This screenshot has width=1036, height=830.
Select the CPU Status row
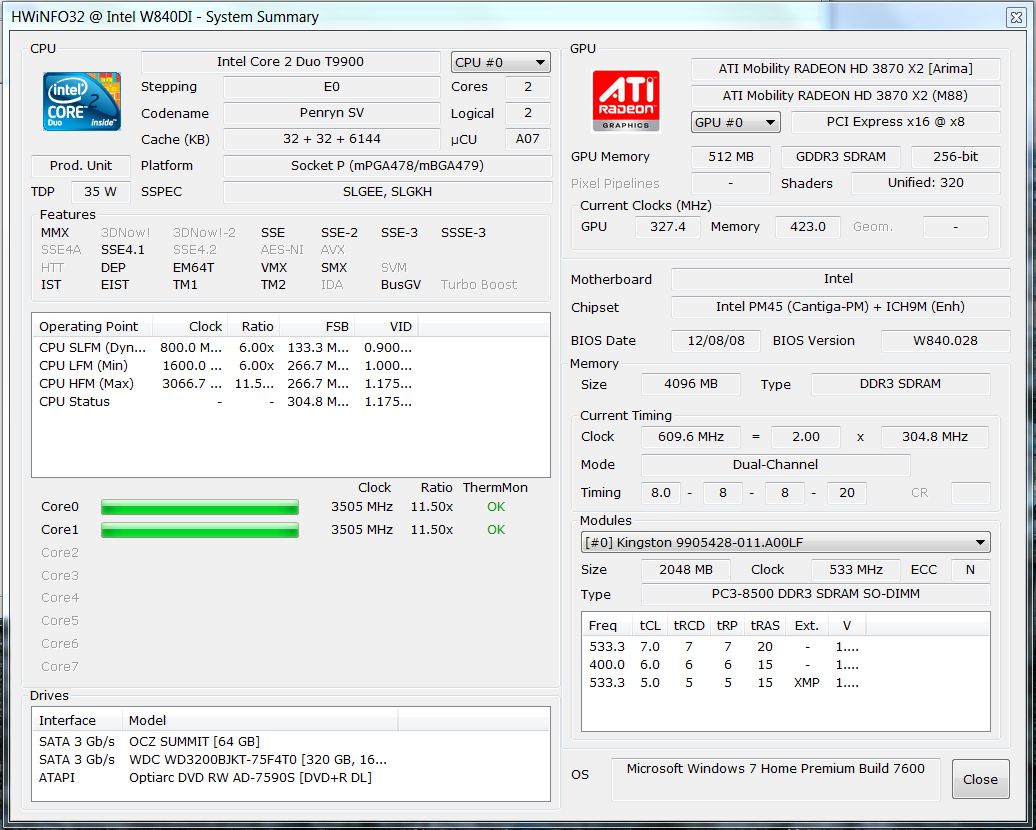(225, 401)
